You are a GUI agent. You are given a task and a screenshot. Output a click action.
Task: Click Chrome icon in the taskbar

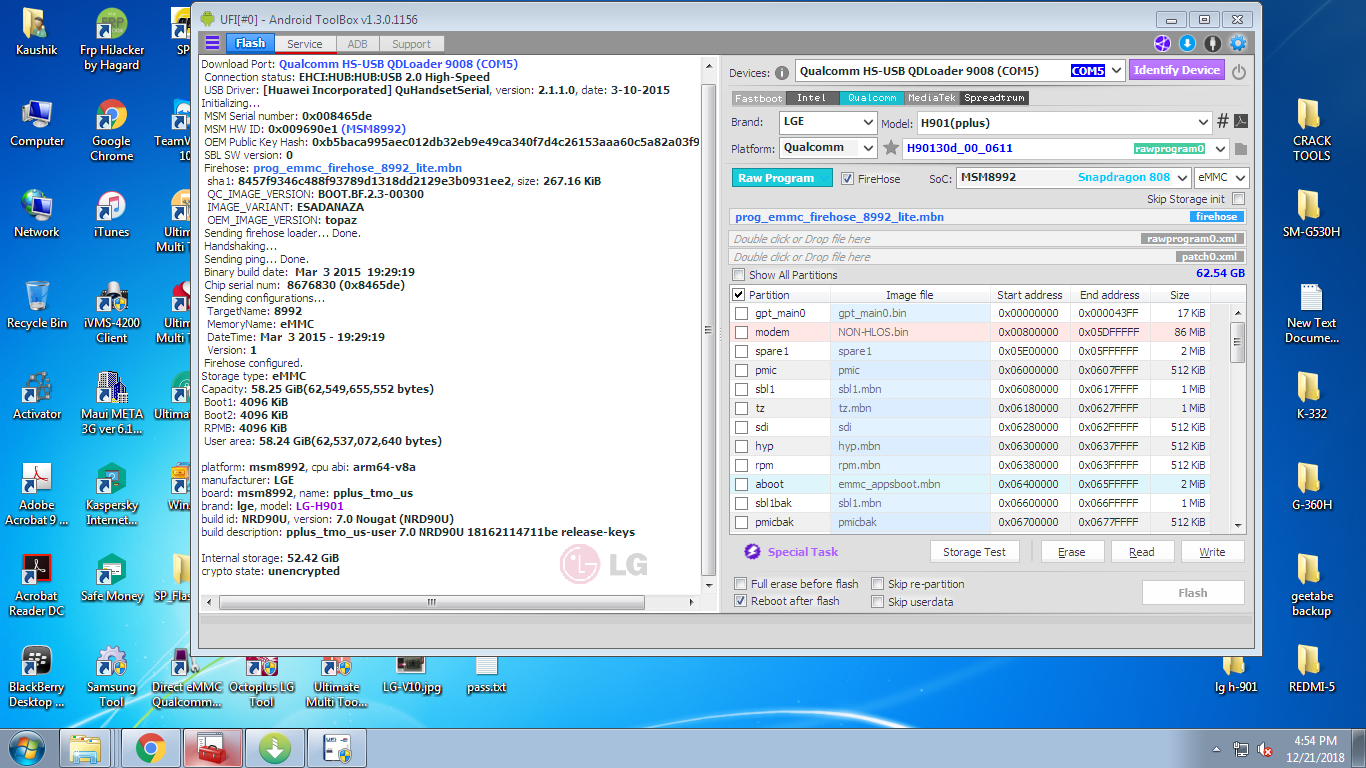click(151, 747)
